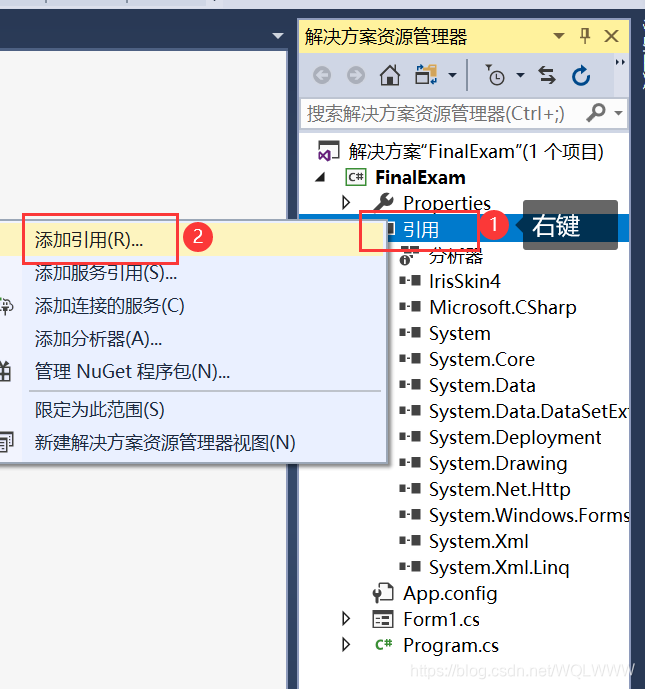Expand the Program.cs node
The height and width of the screenshot is (689, 645).
[x=346, y=645]
